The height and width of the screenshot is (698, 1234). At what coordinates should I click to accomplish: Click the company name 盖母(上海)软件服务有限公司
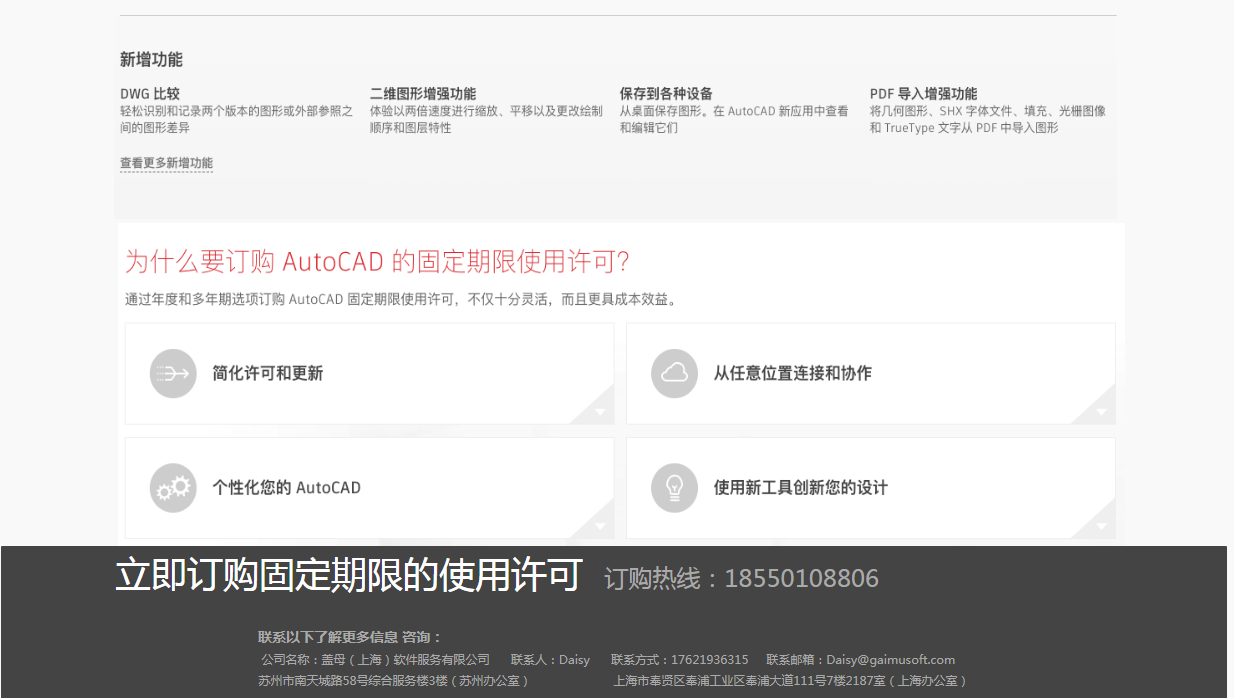[407, 660]
